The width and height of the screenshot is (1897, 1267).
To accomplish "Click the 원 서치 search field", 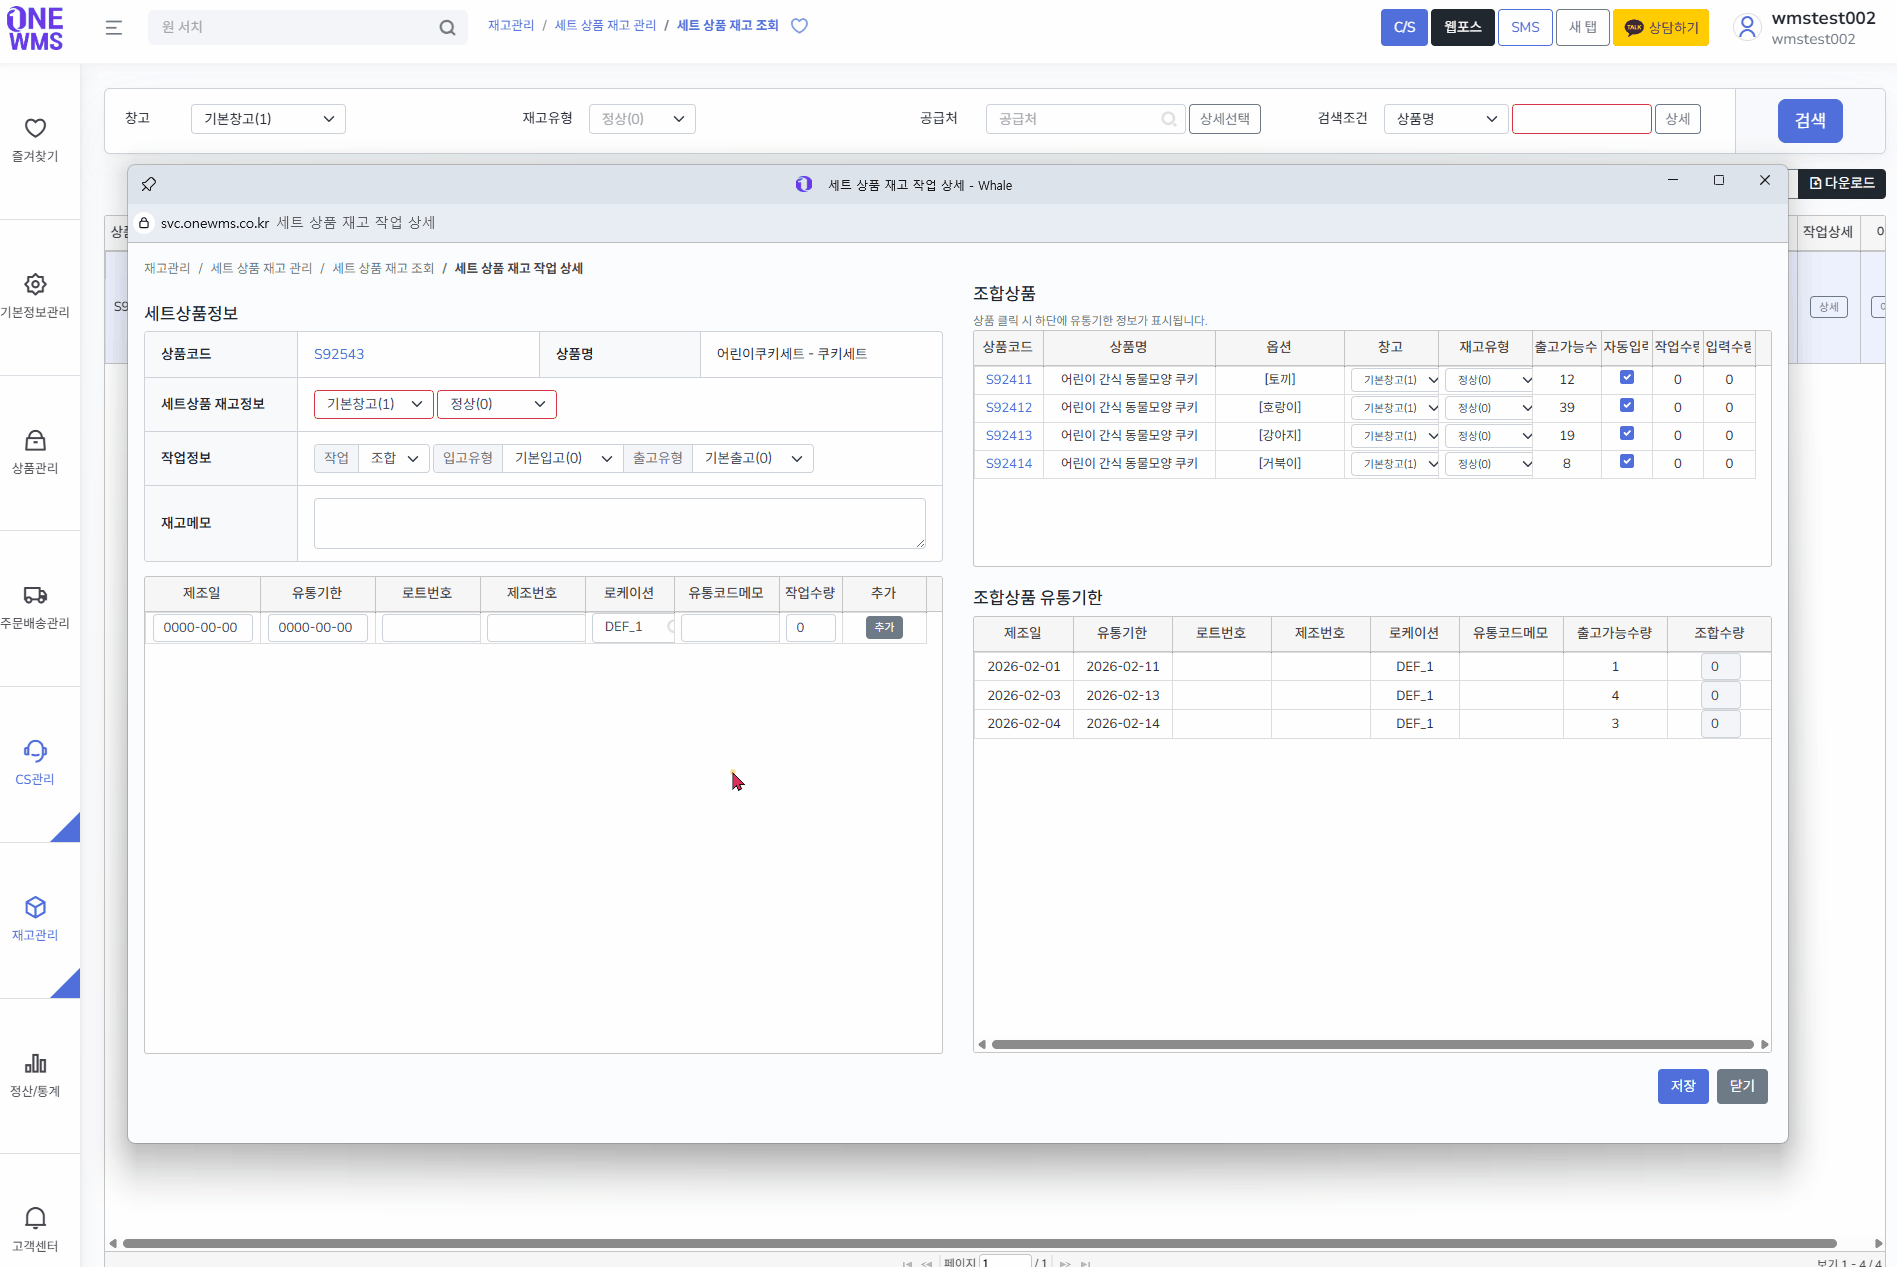I will 295,27.
